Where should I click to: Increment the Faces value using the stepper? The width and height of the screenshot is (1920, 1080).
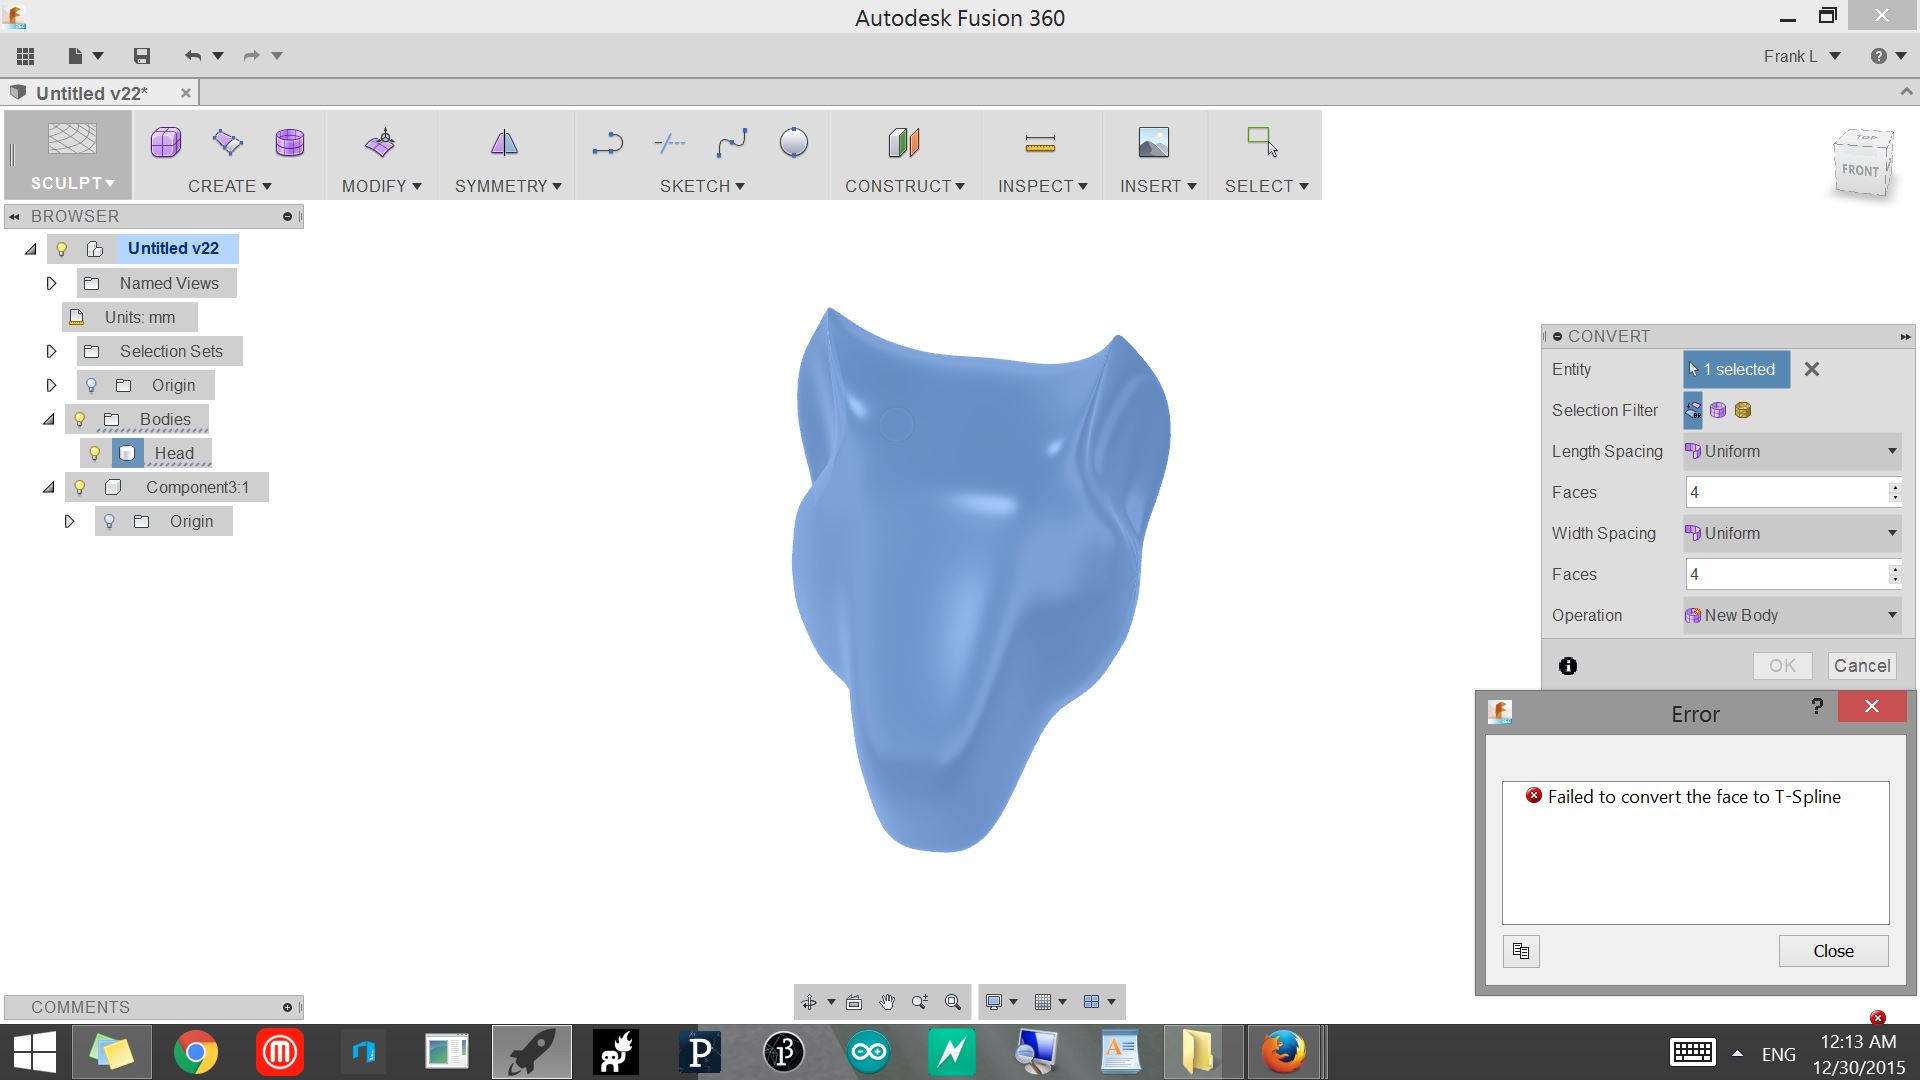[1894, 486]
